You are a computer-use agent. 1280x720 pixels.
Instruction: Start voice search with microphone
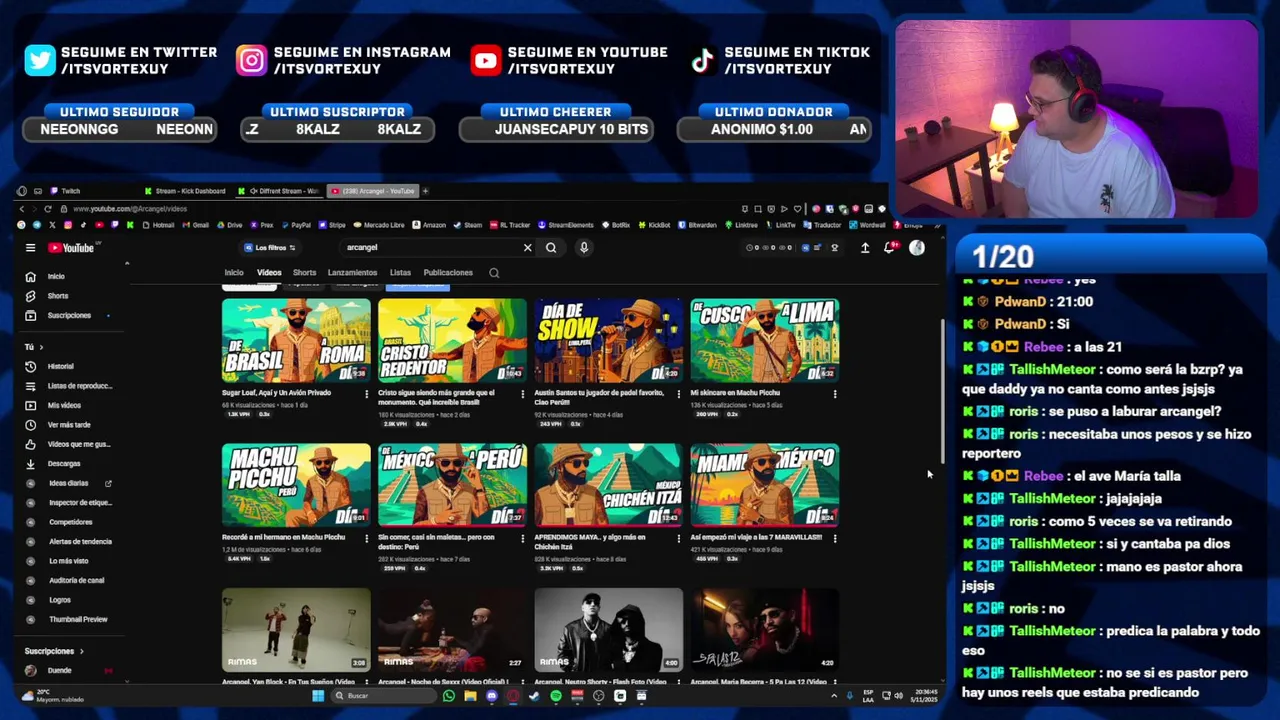click(584, 248)
